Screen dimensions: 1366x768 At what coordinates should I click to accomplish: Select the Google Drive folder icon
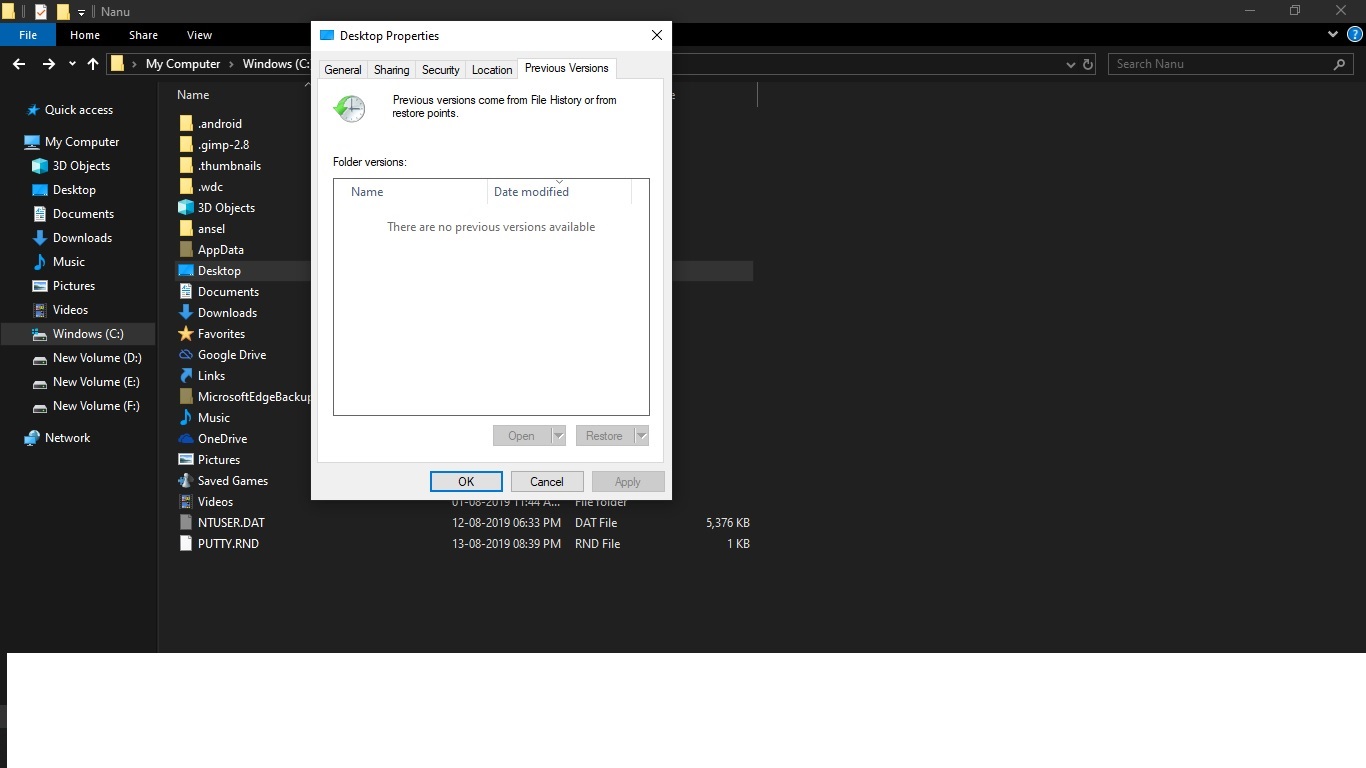pos(185,355)
